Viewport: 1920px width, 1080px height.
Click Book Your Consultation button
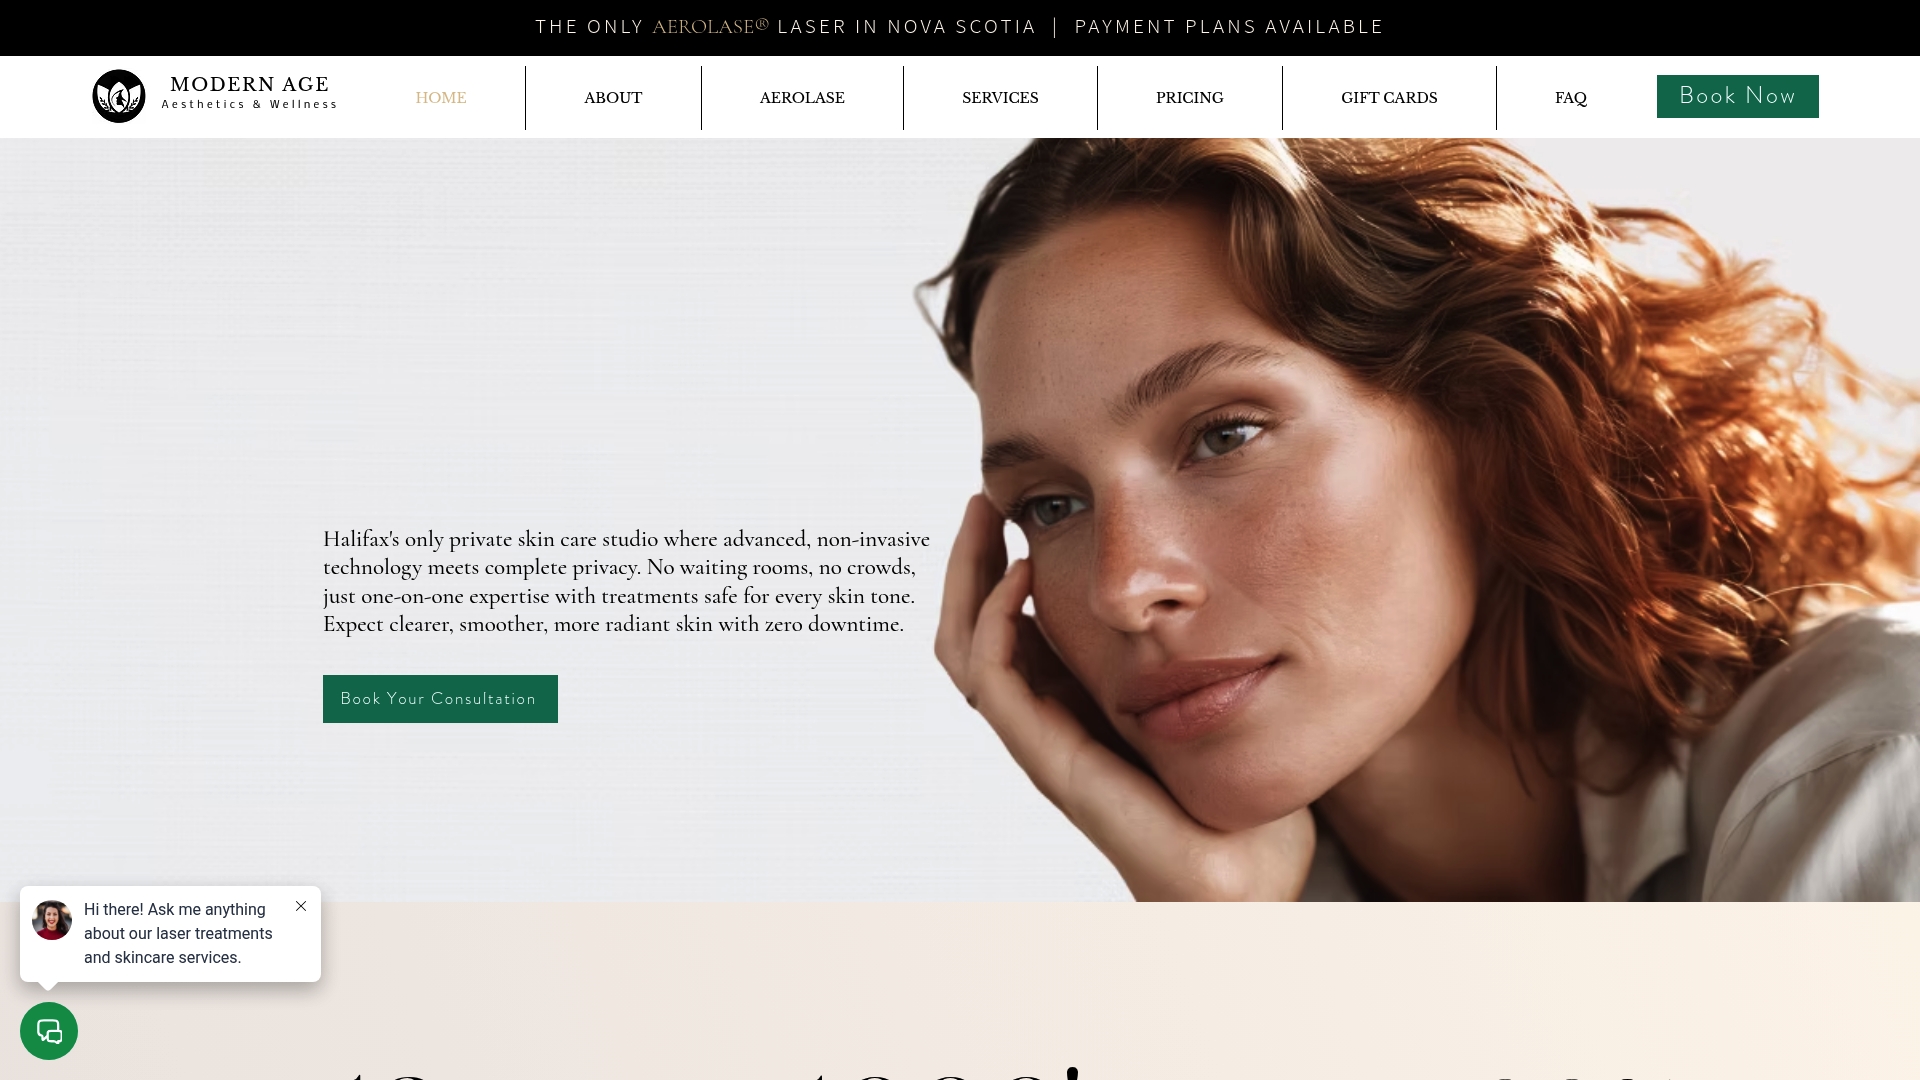click(440, 699)
